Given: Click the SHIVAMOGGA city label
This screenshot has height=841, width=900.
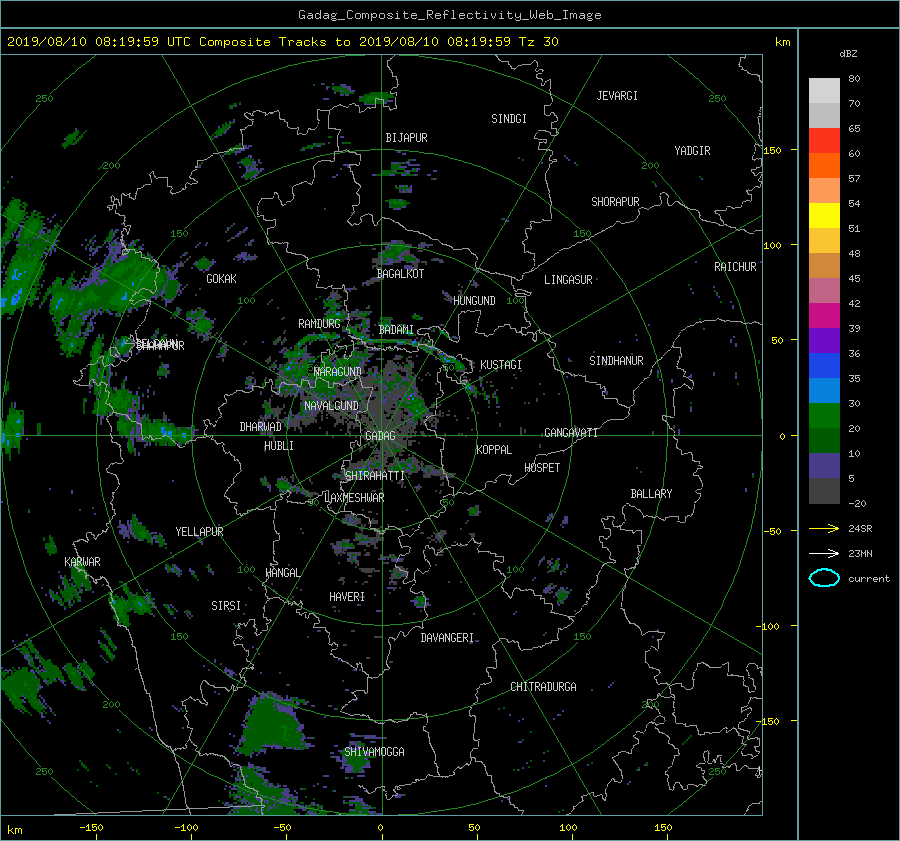Looking at the screenshot, I should tap(374, 752).
